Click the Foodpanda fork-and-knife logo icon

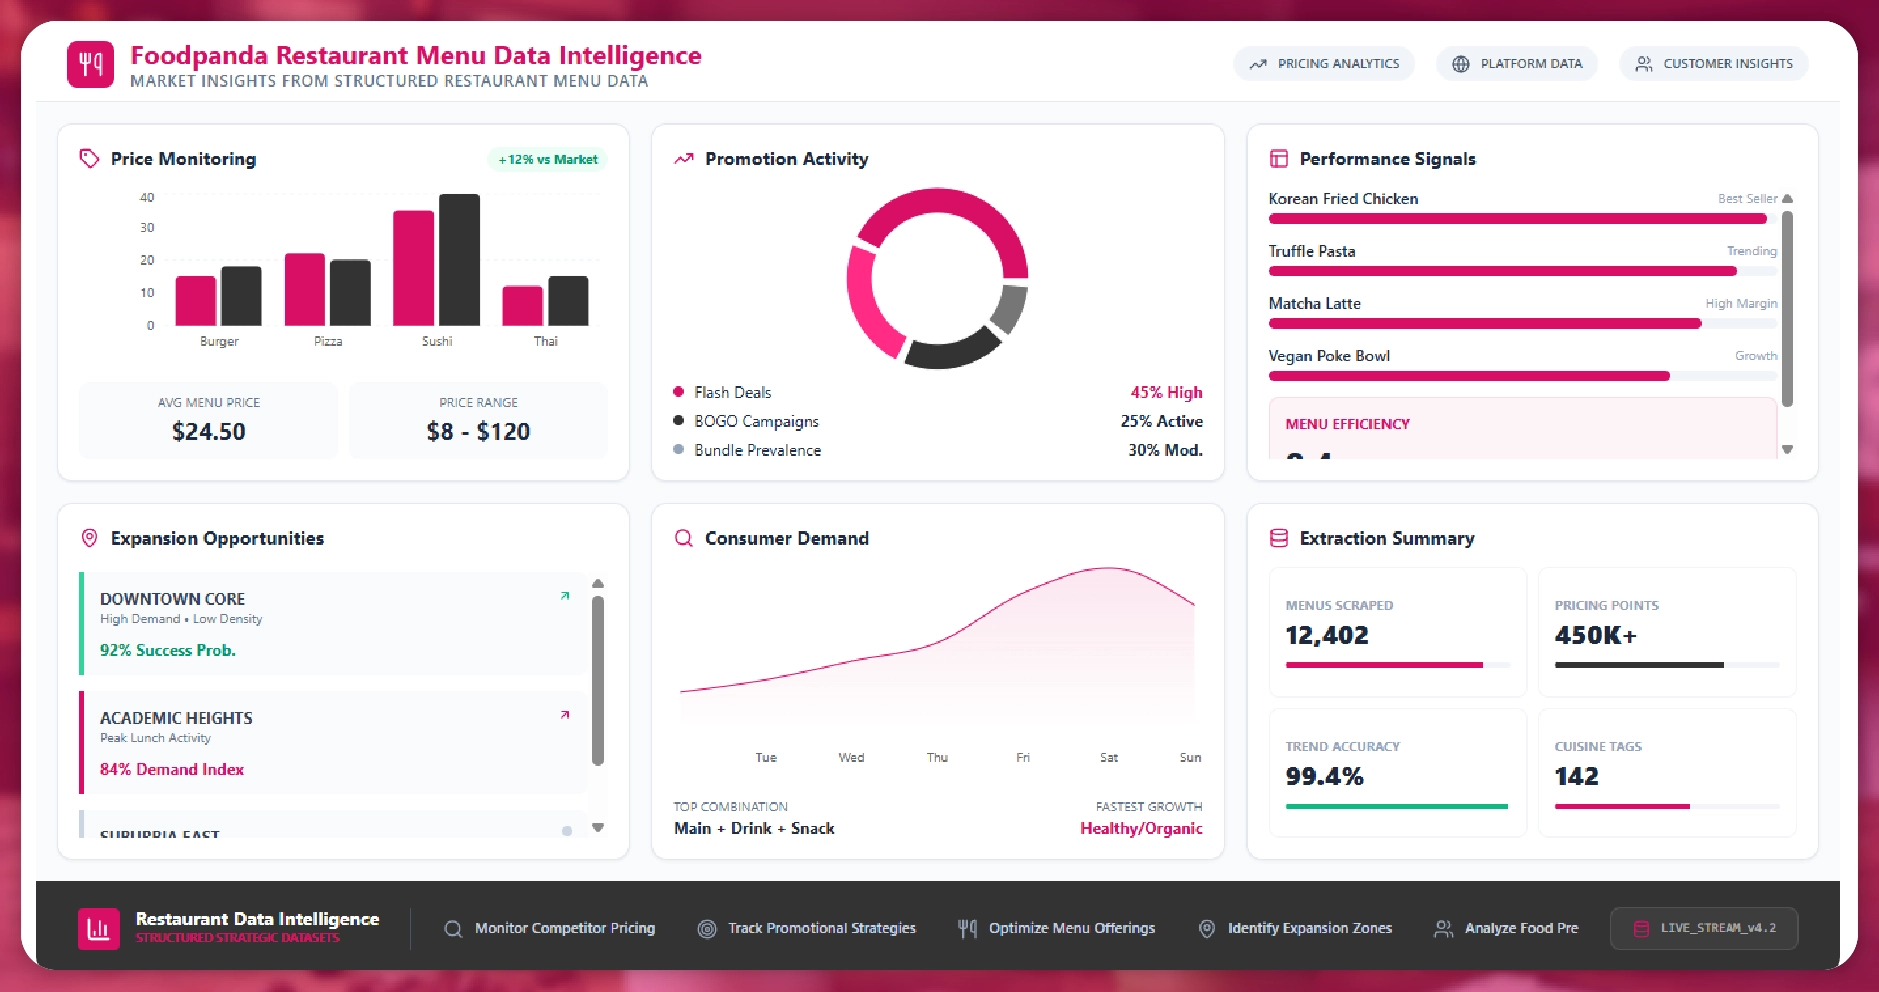point(90,65)
